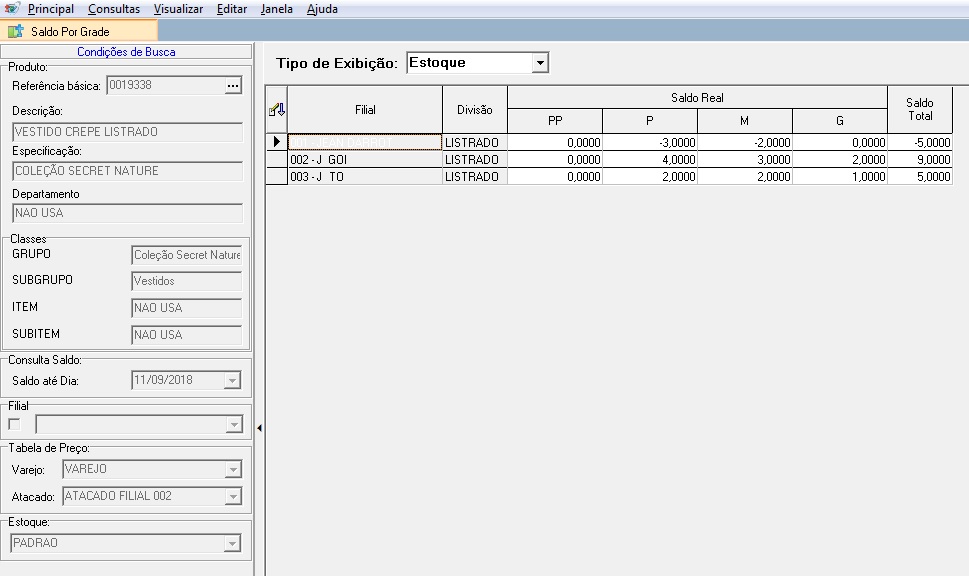Click the Descrição input field
Viewport: 969px width, 576px height.
(128, 132)
